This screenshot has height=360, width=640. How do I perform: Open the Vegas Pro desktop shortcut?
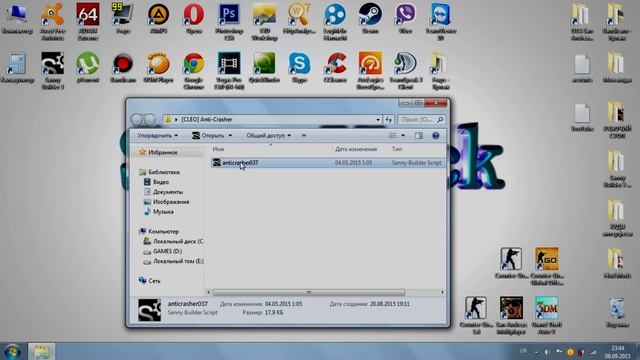[229, 71]
